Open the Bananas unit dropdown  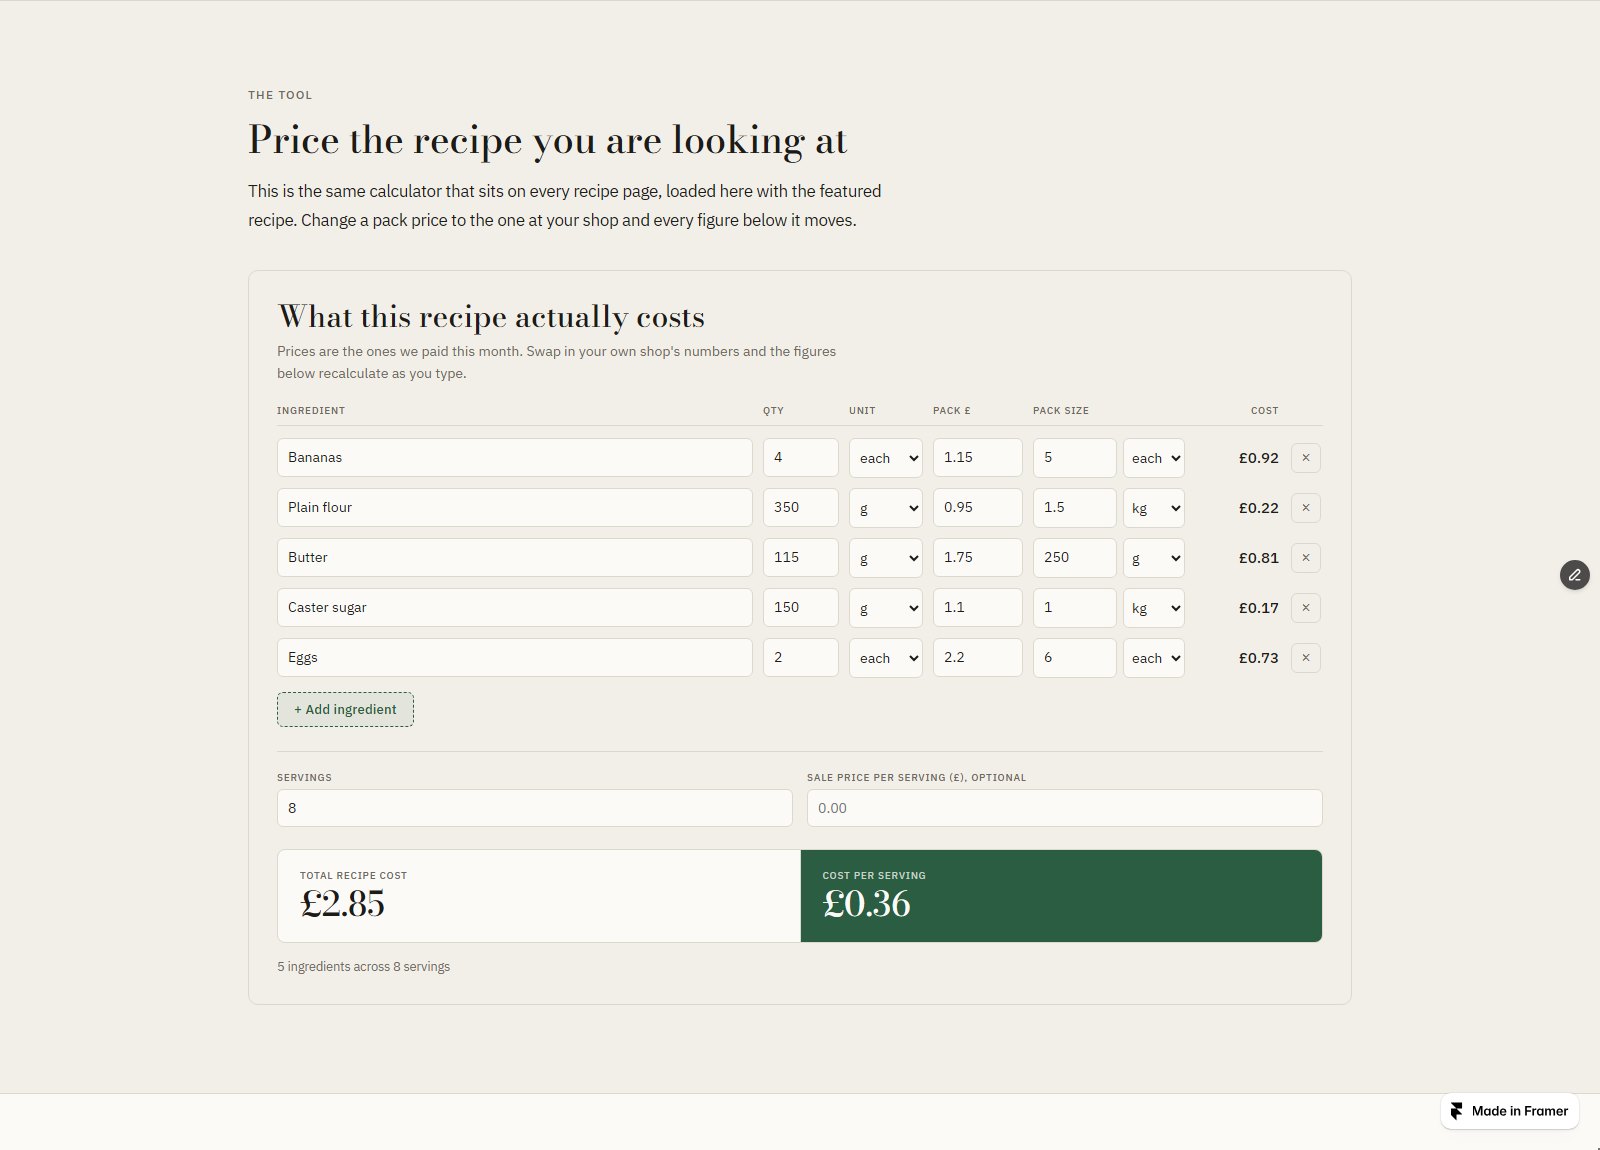coord(885,458)
